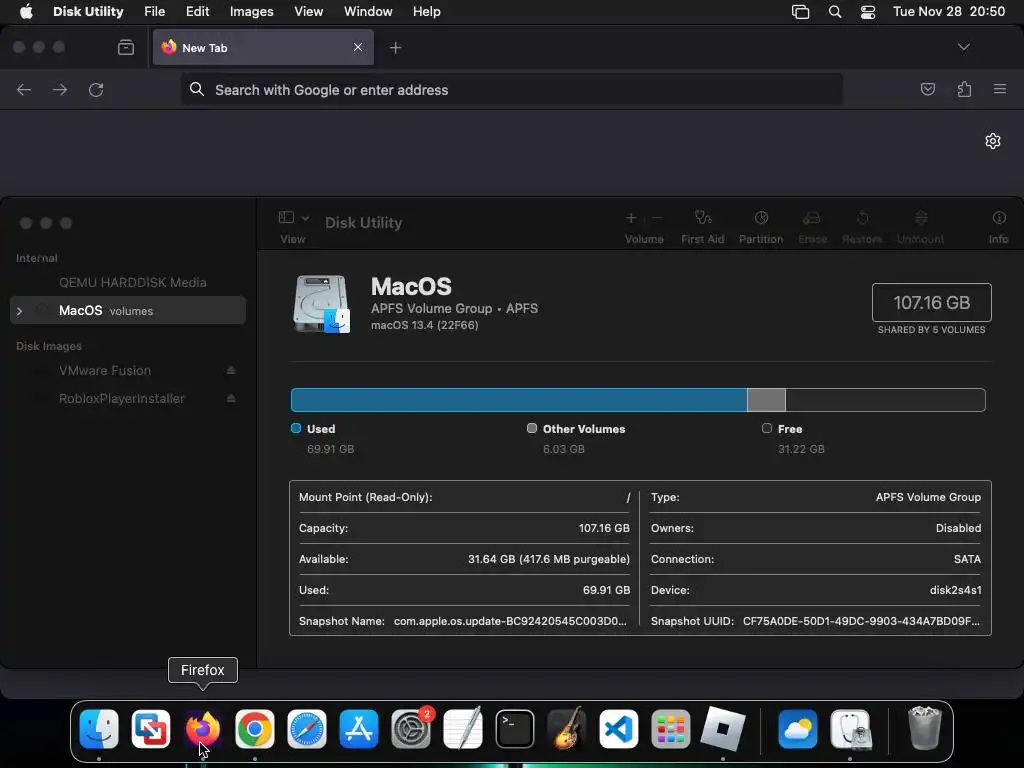Open Google Chrome from the dock
This screenshot has height=768, width=1024.
255,729
